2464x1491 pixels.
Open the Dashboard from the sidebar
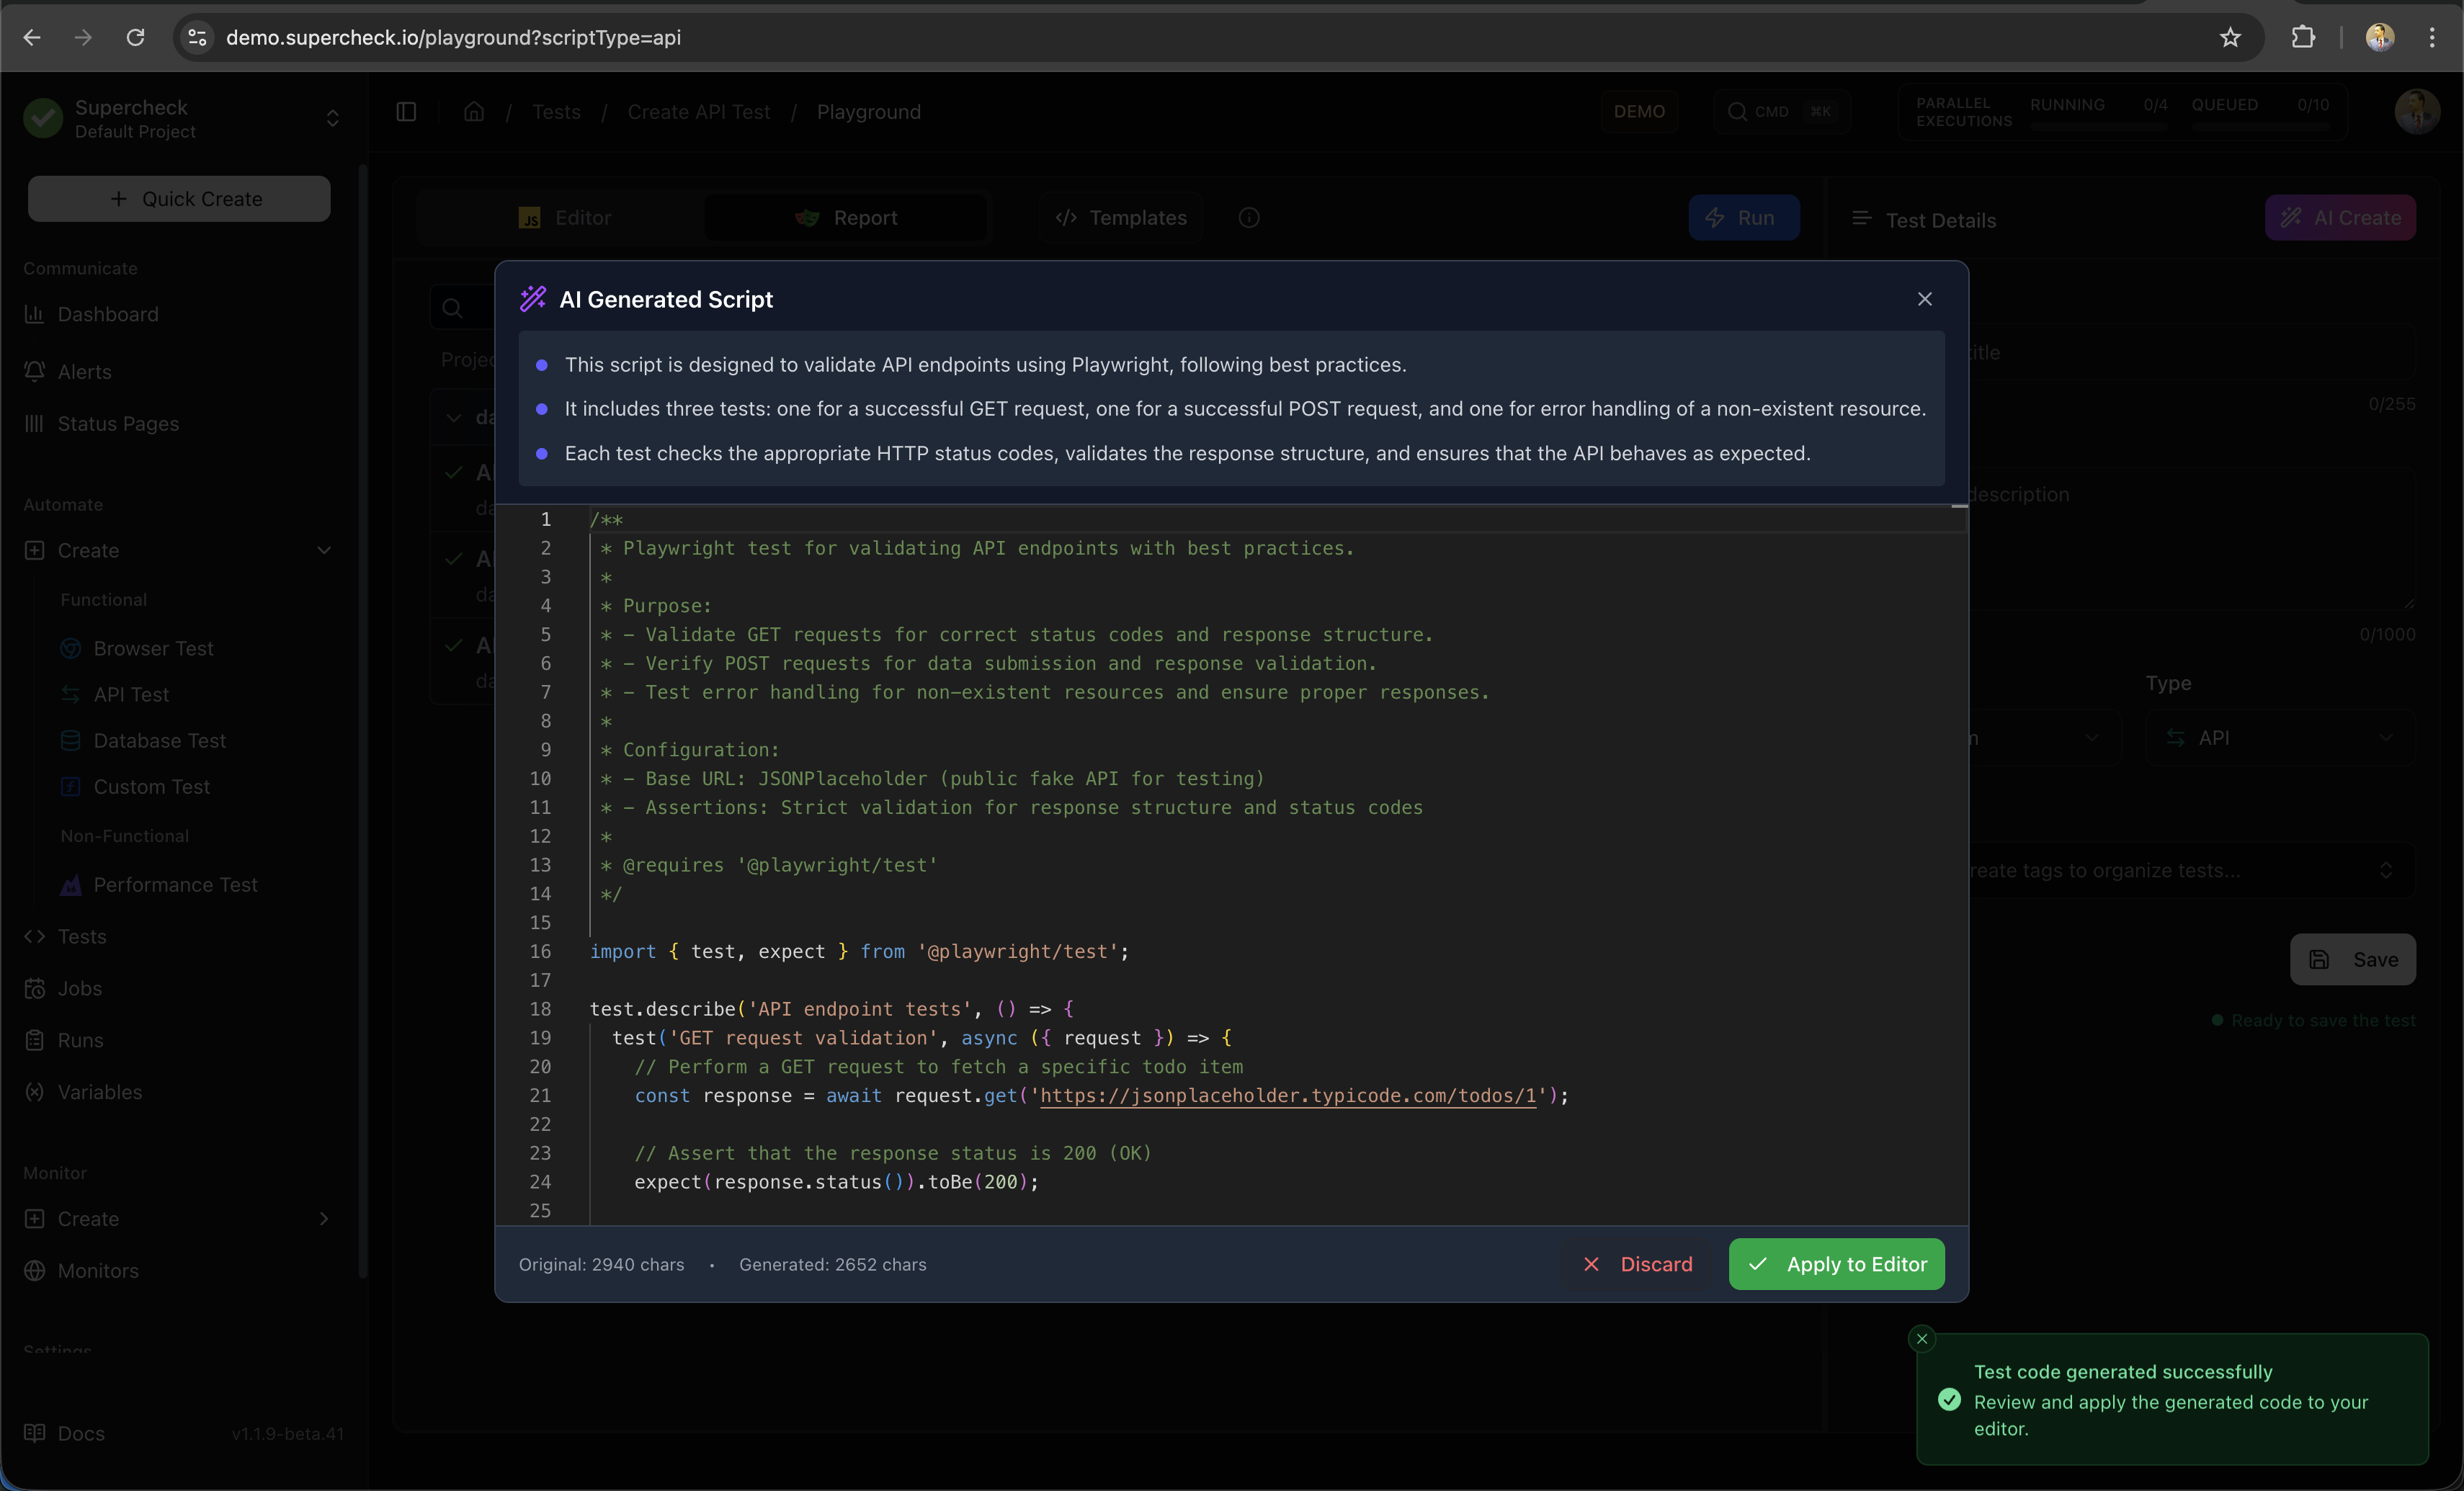click(107, 314)
